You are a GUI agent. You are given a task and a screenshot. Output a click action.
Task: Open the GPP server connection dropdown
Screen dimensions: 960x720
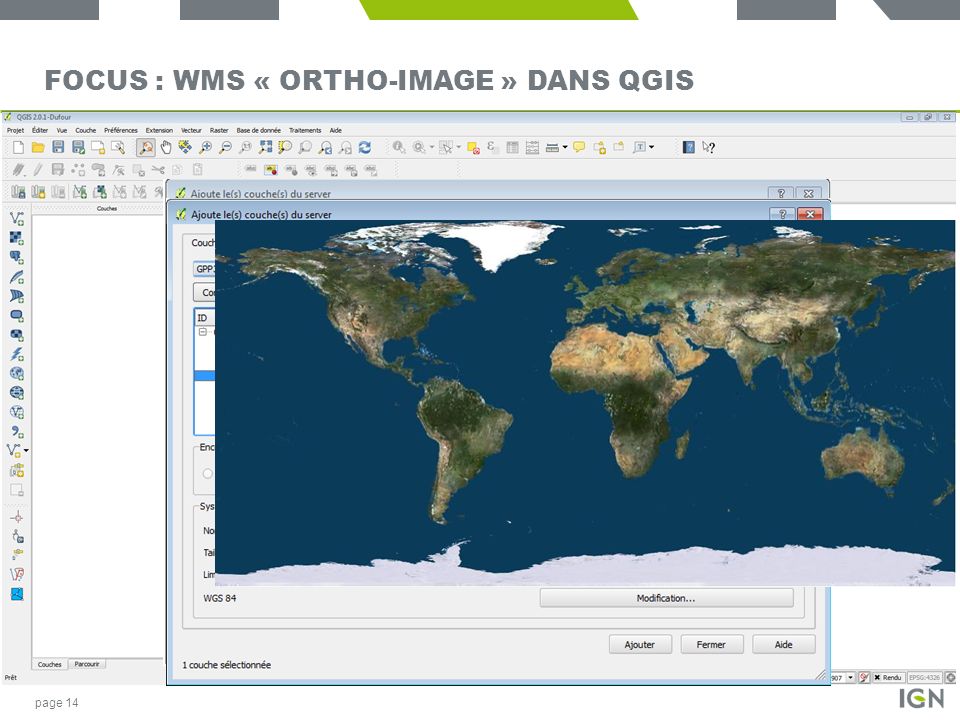coord(204,268)
